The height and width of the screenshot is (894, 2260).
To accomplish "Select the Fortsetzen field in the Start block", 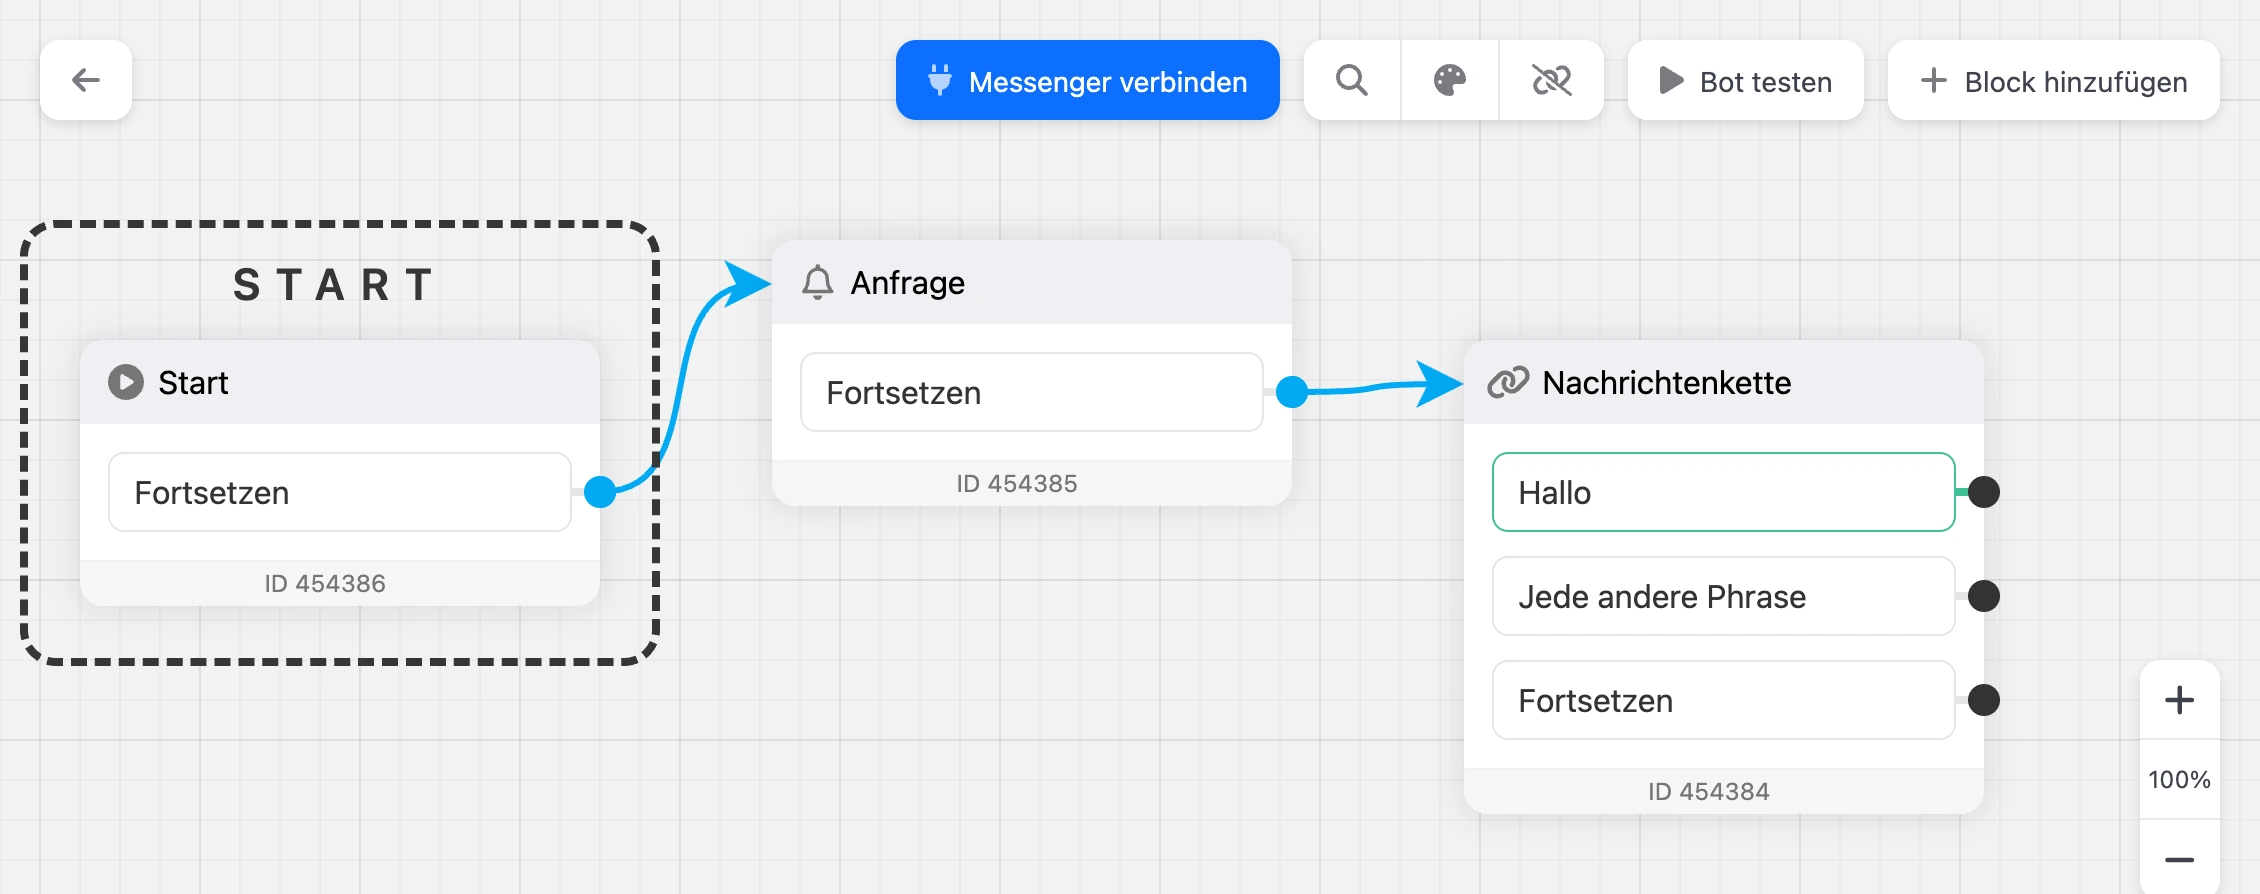I will (340, 492).
